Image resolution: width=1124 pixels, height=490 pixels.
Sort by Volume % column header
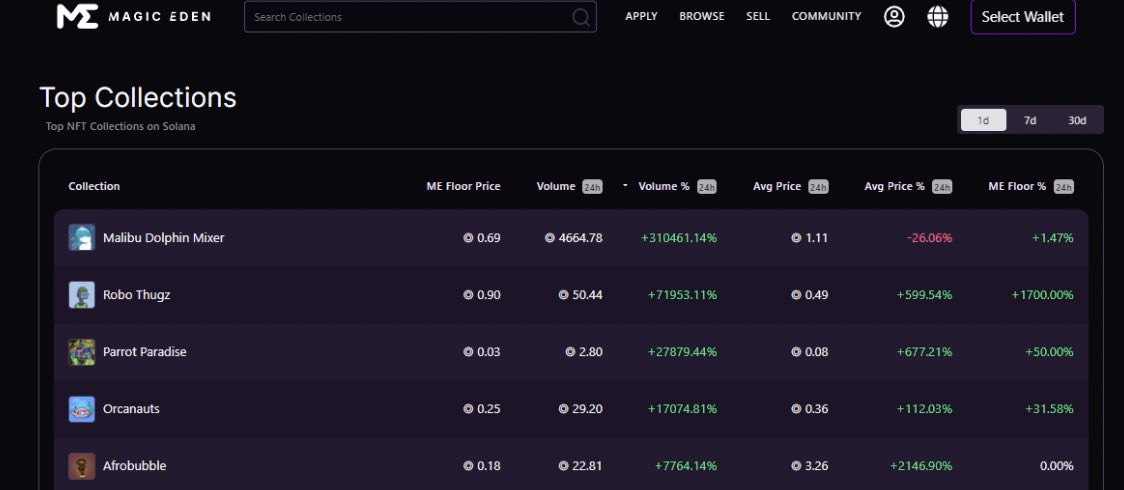pyautogui.click(x=677, y=186)
